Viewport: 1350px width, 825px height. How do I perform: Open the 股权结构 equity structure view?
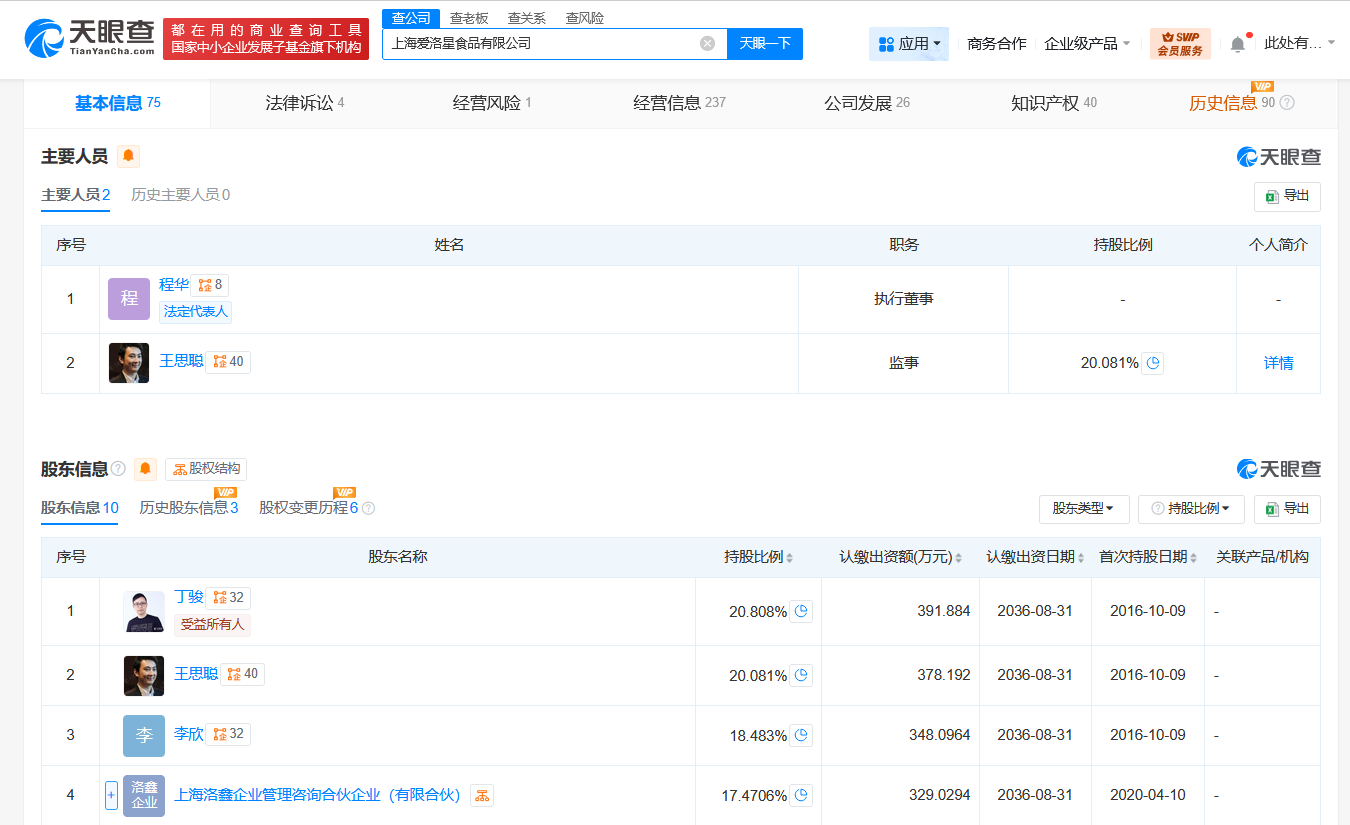tap(204, 468)
